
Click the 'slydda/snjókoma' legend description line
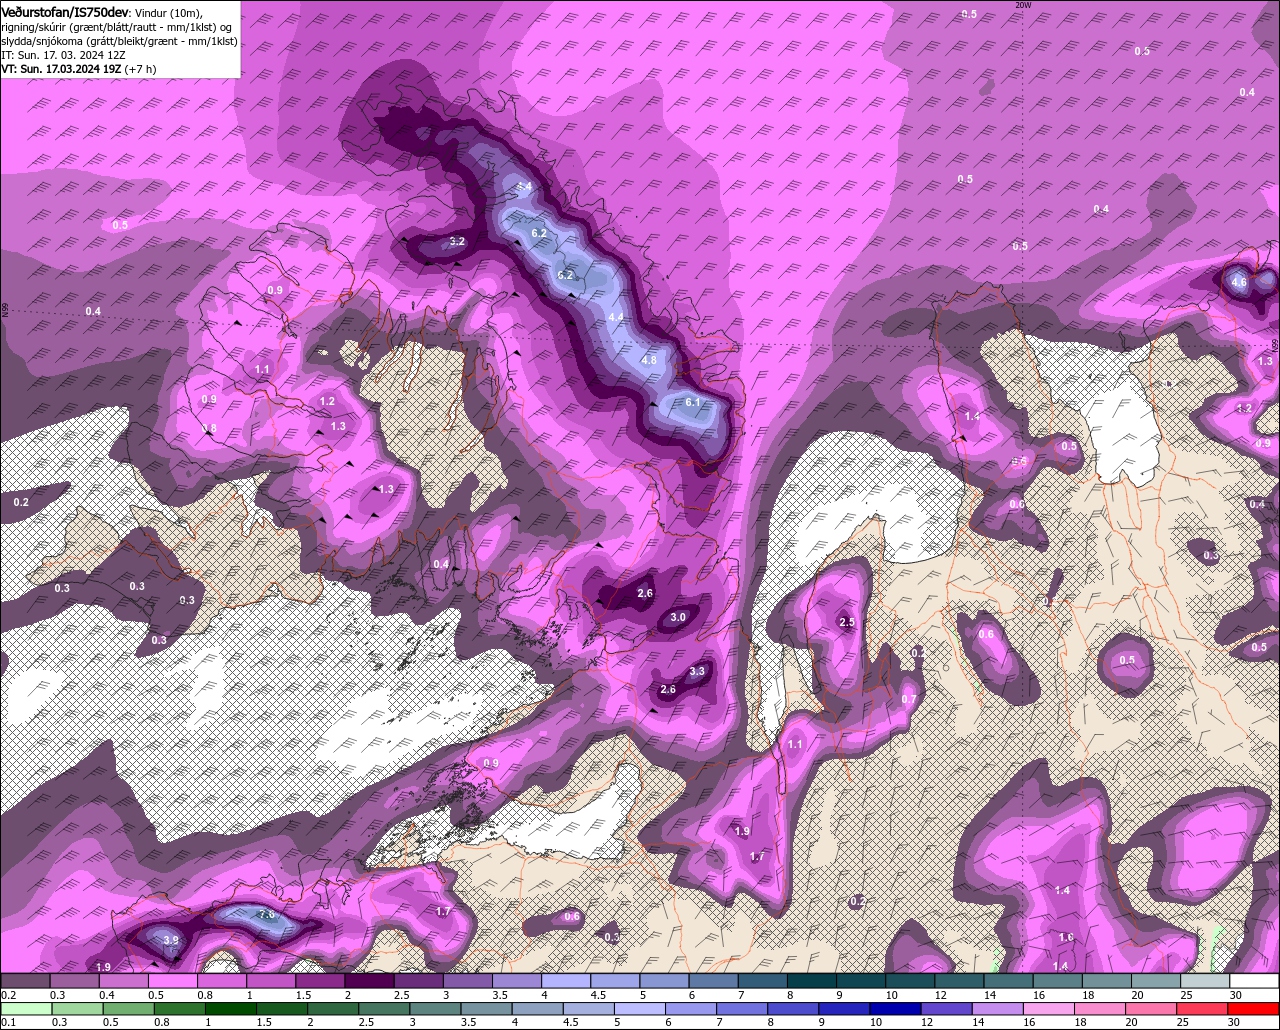click(x=119, y=41)
